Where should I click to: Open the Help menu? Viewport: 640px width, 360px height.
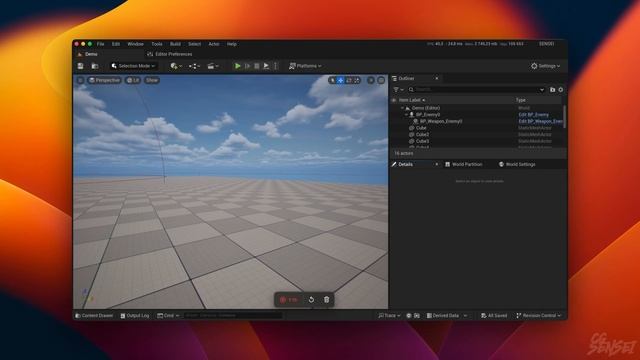232,44
